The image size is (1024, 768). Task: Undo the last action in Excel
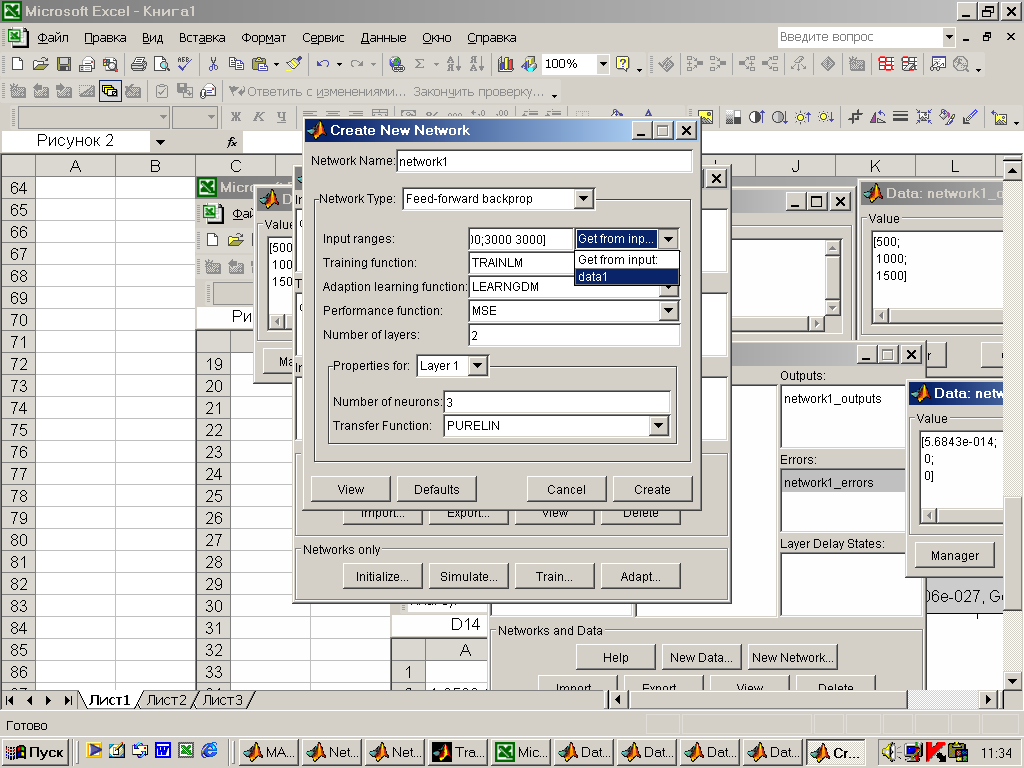(x=323, y=64)
